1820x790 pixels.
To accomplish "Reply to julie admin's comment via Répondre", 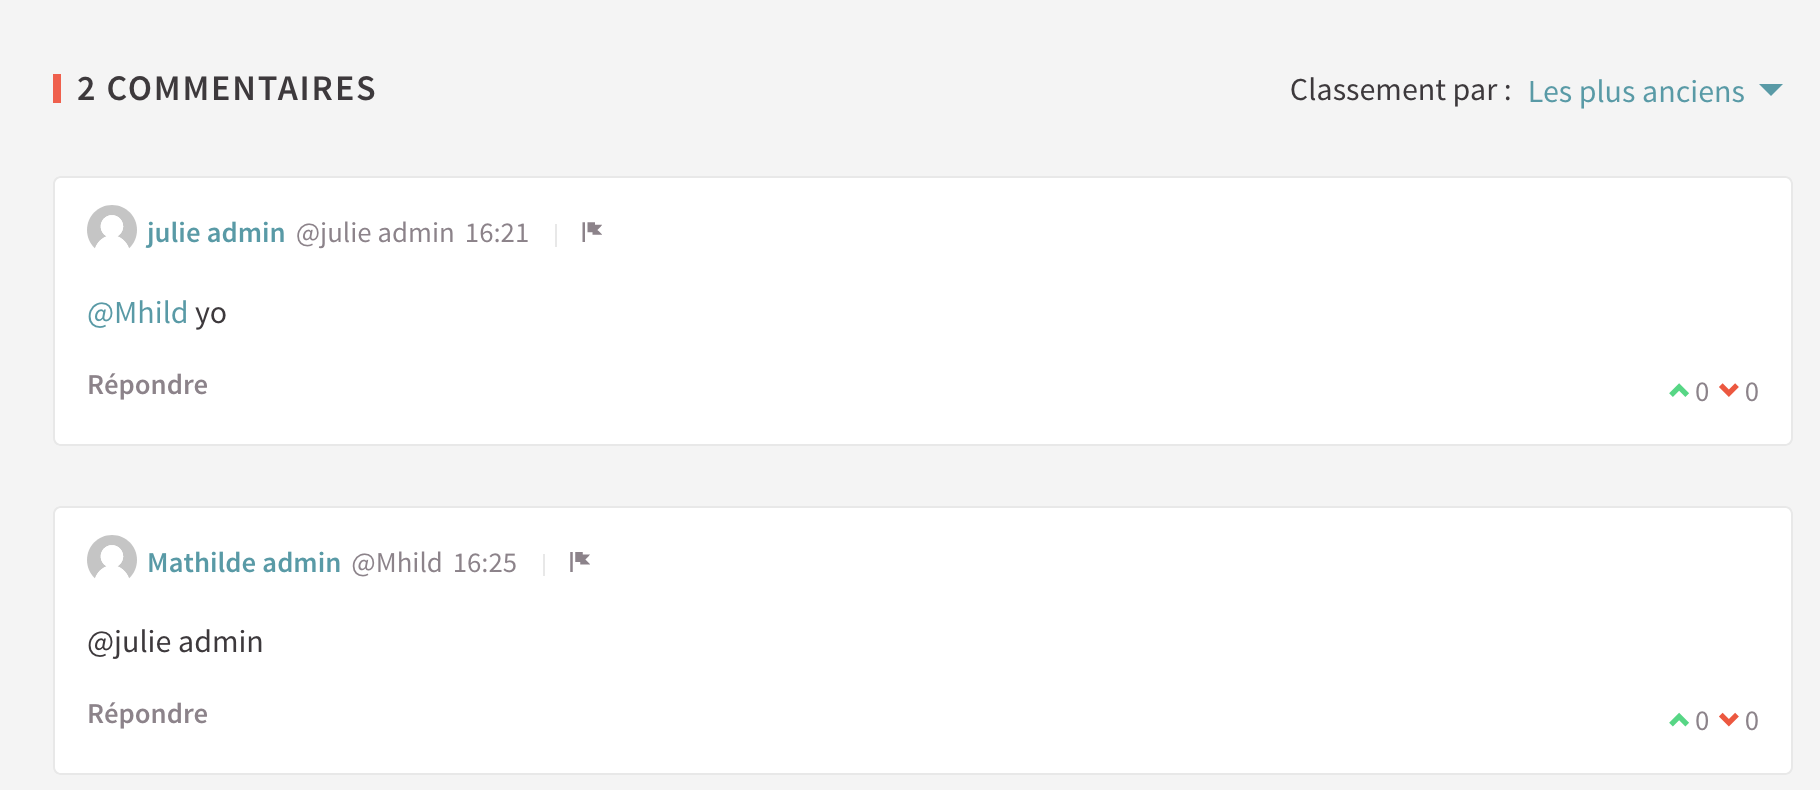I will [x=148, y=385].
